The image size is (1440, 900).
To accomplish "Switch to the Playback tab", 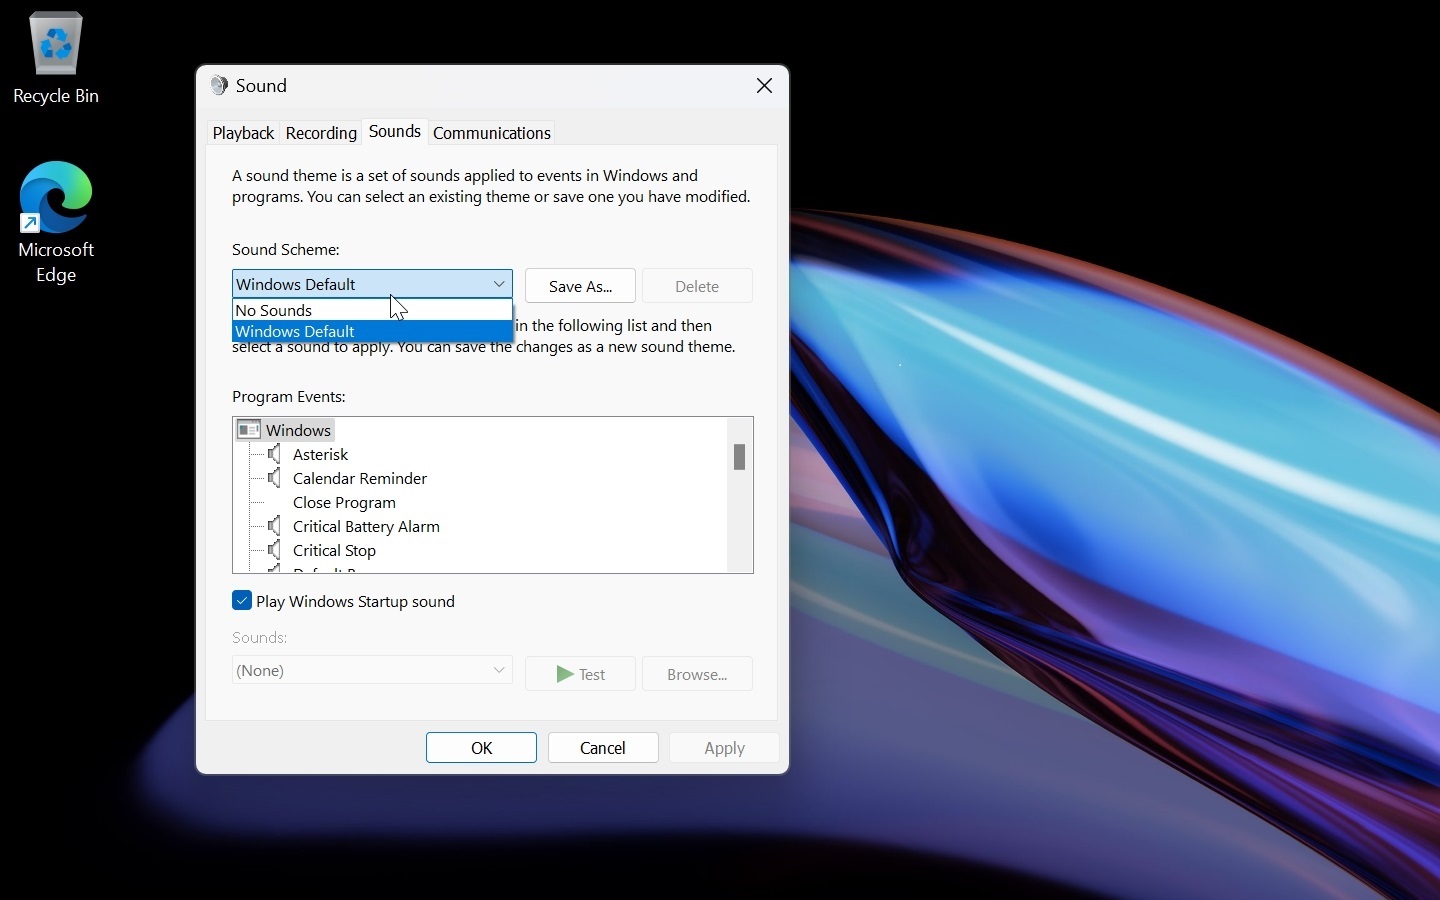I will tap(243, 133).
